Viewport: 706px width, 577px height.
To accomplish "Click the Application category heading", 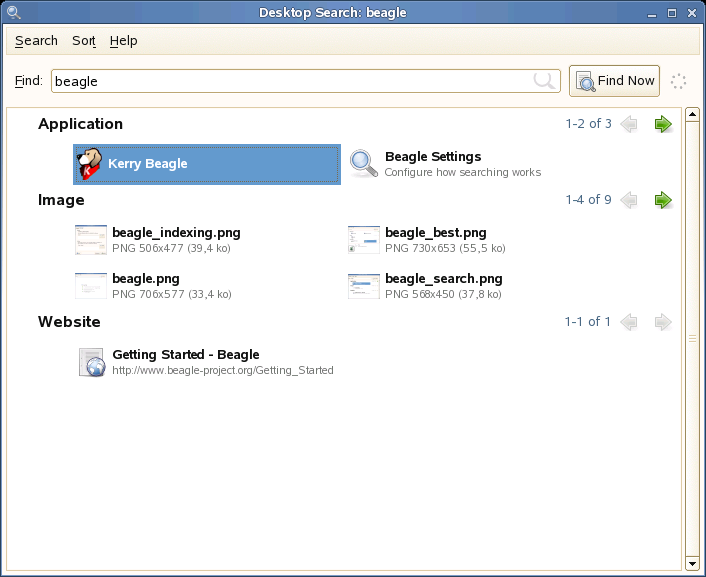I will pos(80,124).
